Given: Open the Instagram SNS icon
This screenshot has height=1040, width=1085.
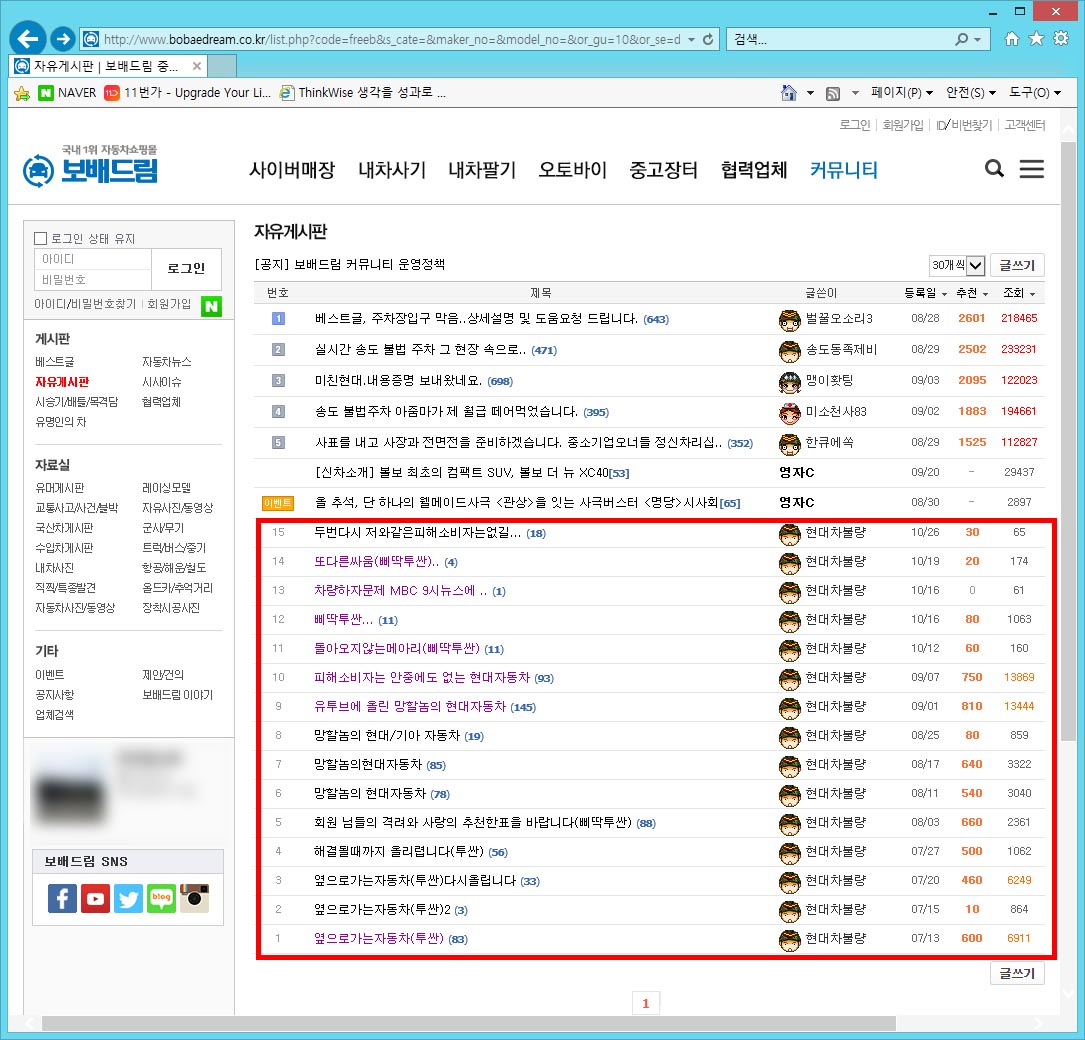Looking at the screenshot, I should 194,898.
